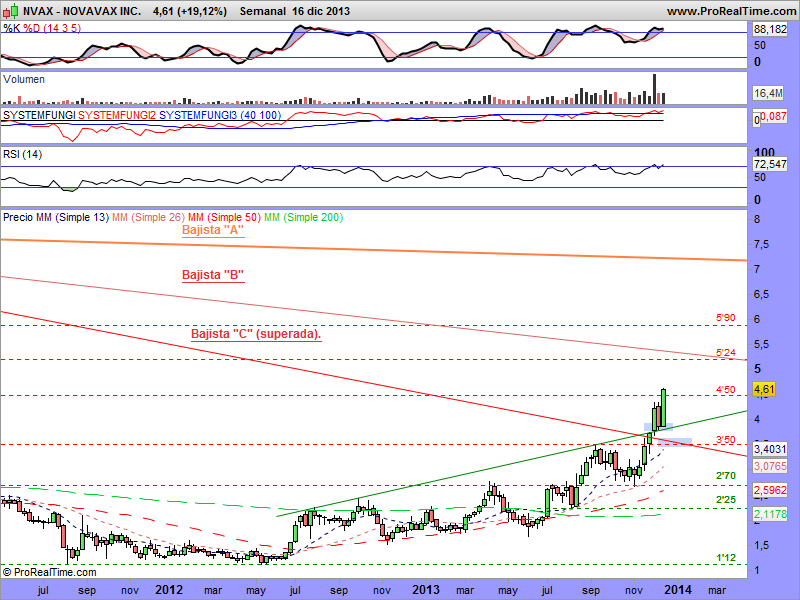Click the 2'25 support level label
Image resolution: width=800 pixels, height=600 pixels.
(x=726, y=499)
